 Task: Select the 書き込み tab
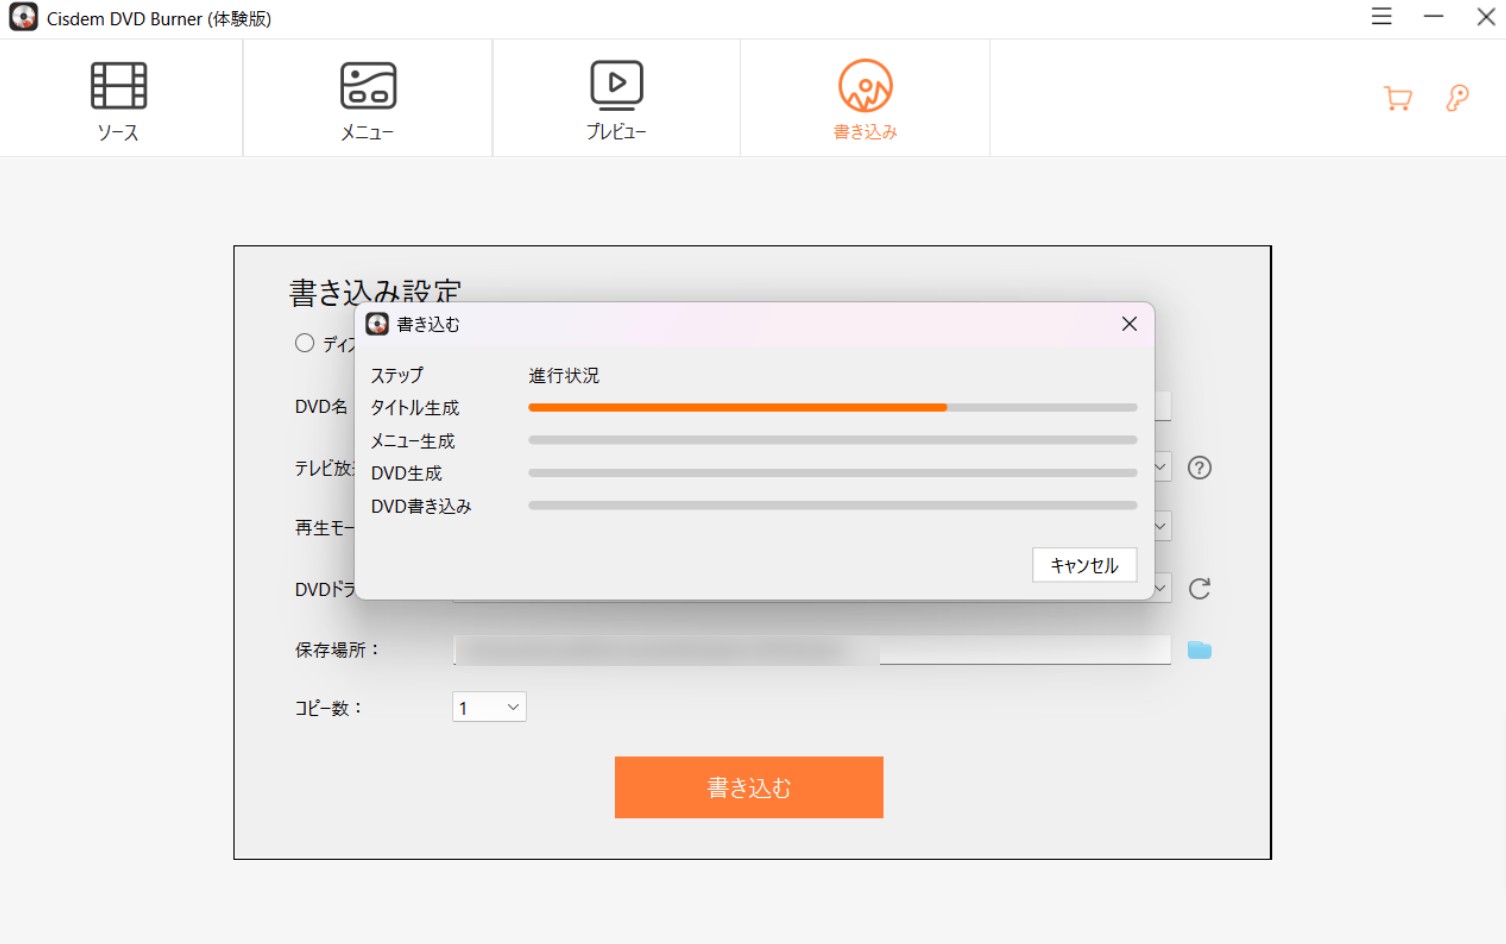point(865,98)
